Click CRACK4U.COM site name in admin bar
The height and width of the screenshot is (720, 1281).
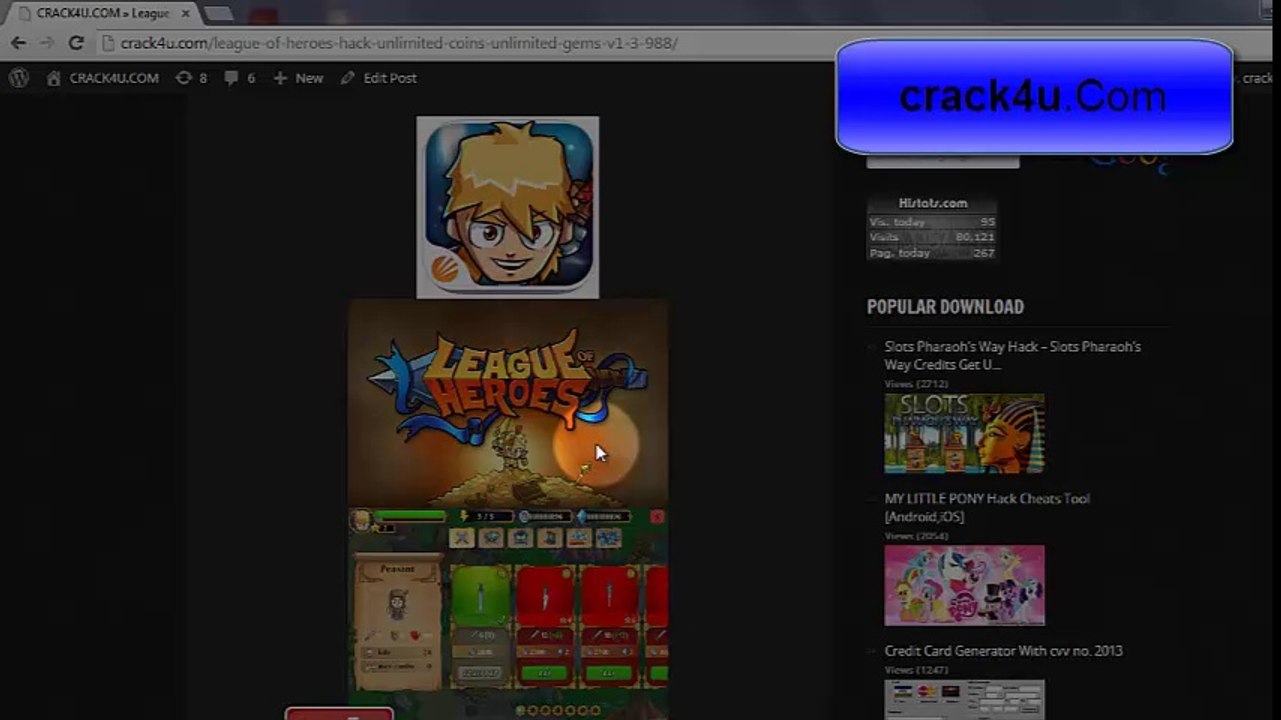[x=114, y=78]
